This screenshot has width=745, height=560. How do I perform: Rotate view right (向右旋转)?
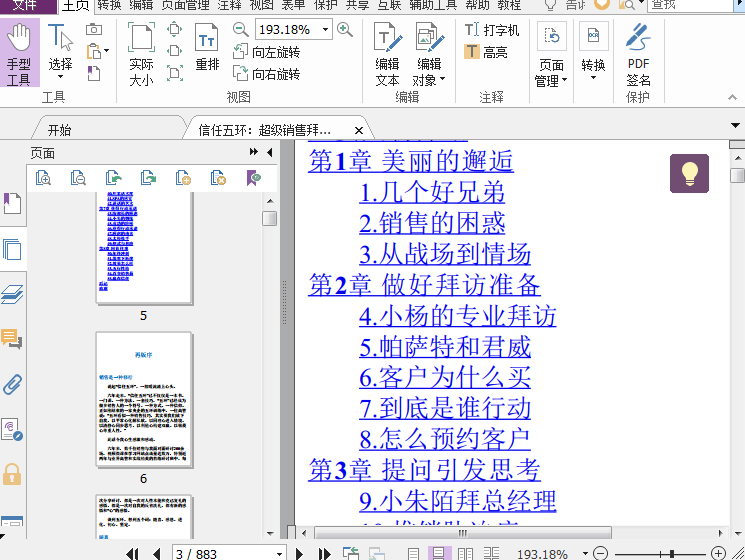click(267, 74)
